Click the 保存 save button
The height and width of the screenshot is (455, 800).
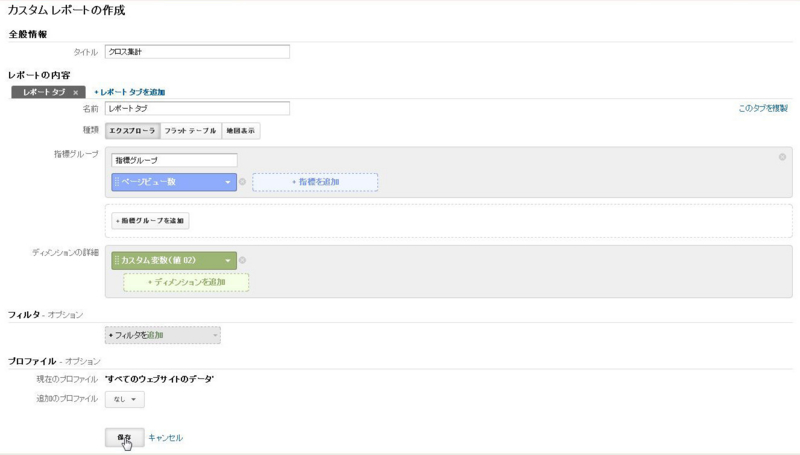(x=124, y=438)
